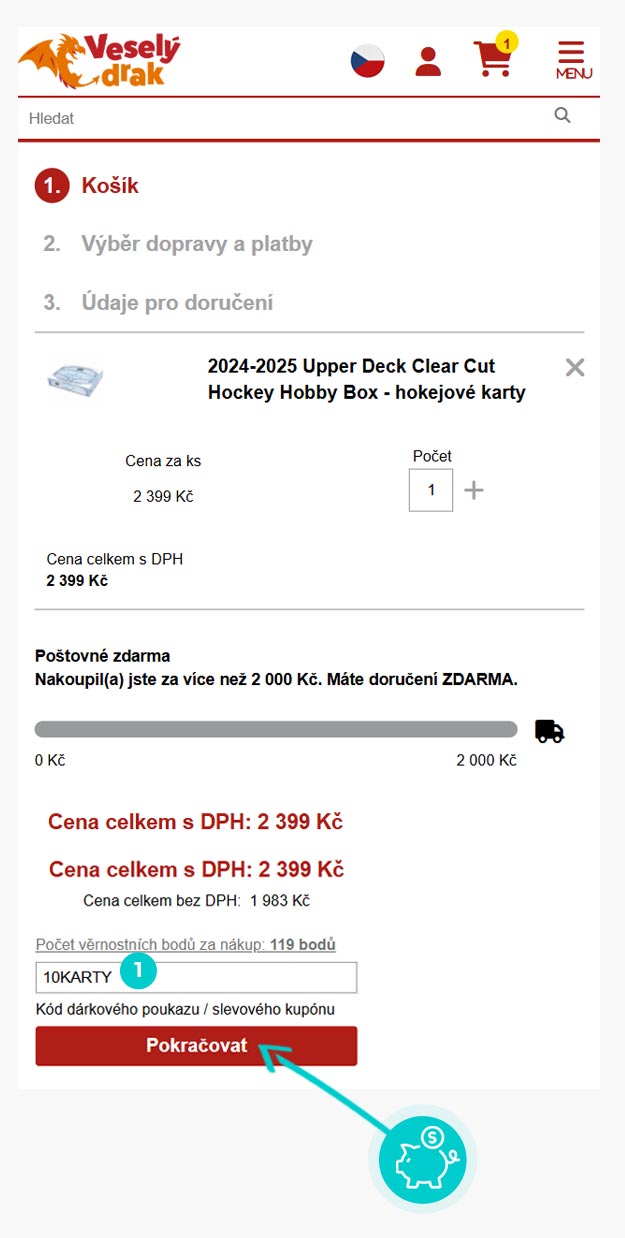Remove the hockey box from cart
Screen dimensions: 625x1238
[574, 367]
